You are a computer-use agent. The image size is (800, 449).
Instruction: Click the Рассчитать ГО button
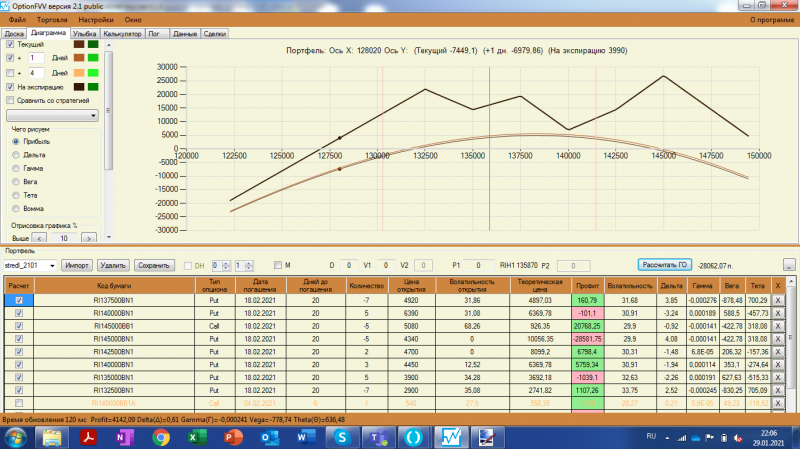coord(665,265)
